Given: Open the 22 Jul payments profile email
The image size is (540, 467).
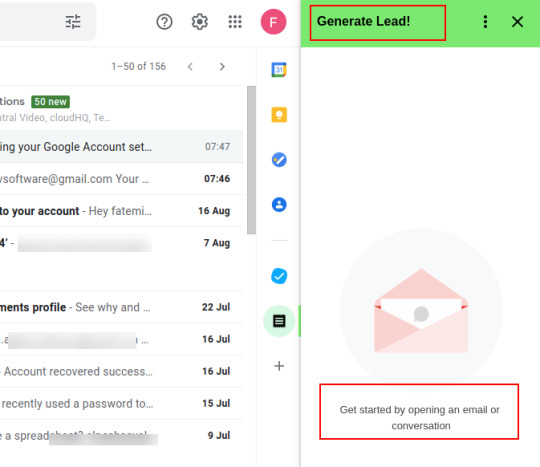Looking at the screenshot, I should click(x=121, y=307).
